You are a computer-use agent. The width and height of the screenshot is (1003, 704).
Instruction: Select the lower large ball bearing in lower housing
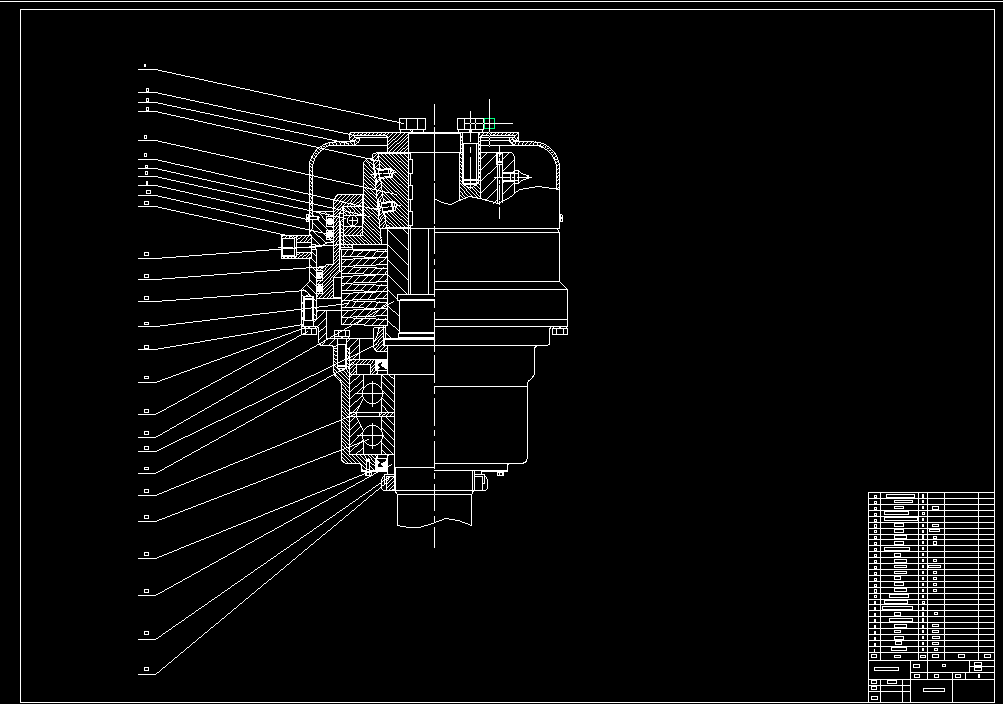click(372, 437)
